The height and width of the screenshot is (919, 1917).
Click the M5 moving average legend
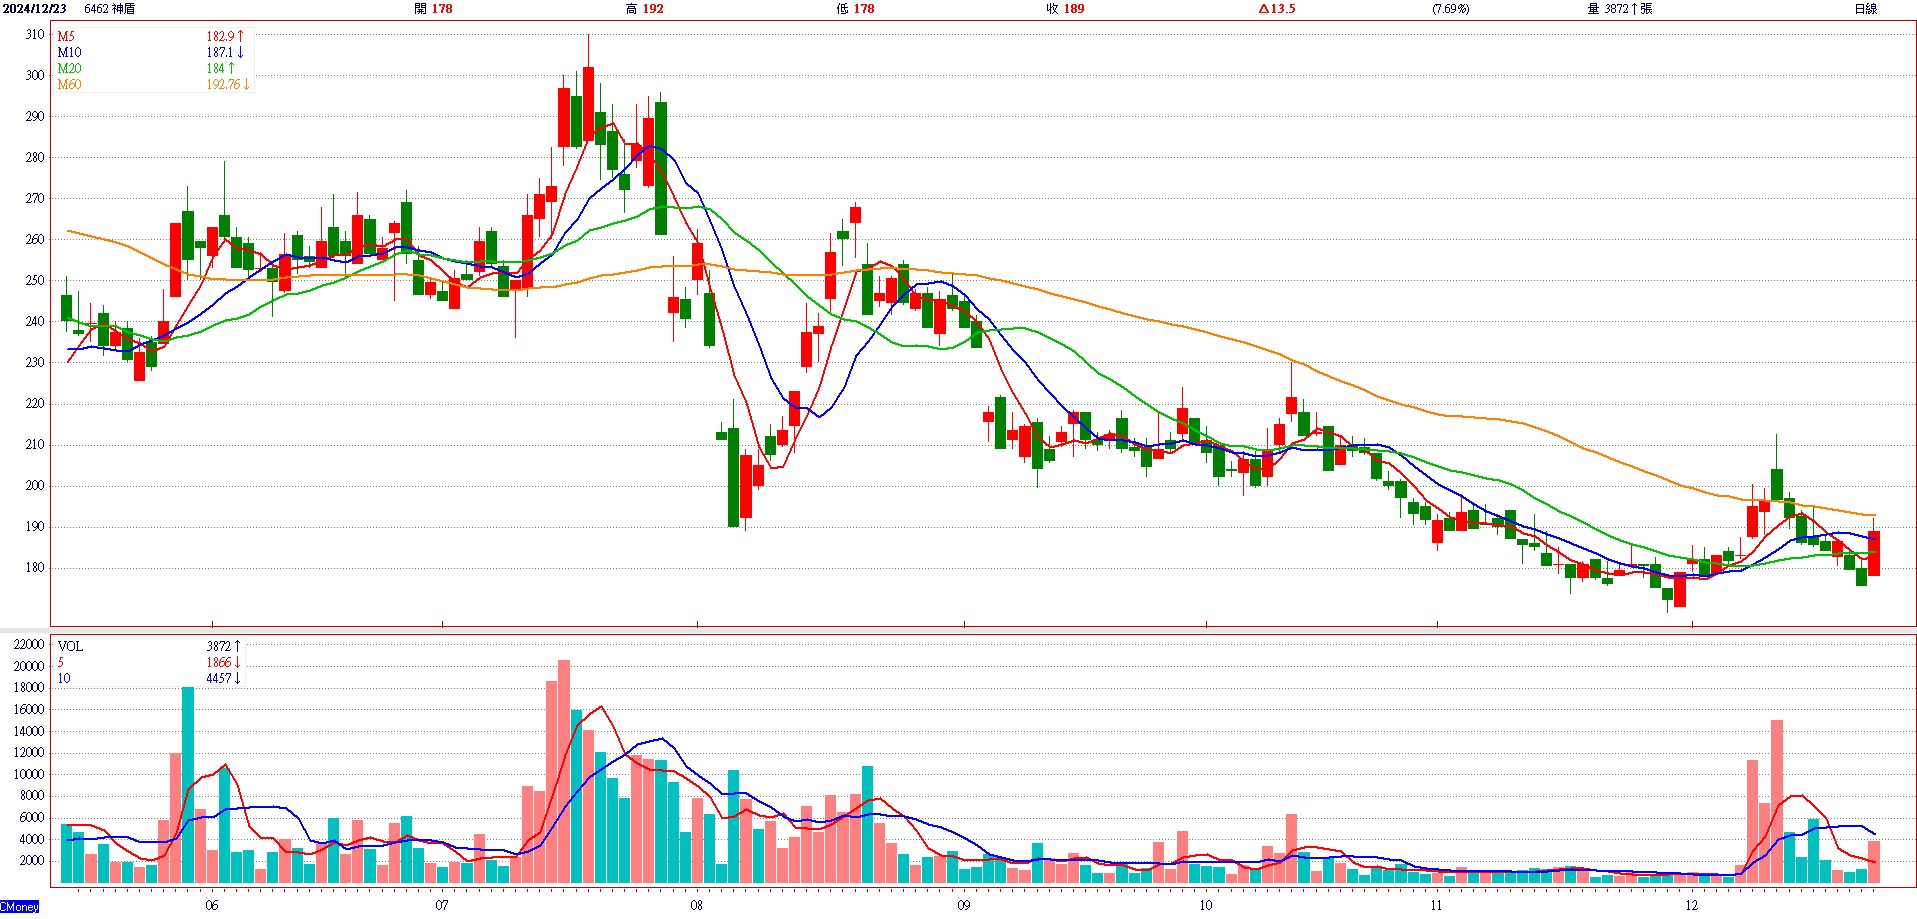pos(66,37)
